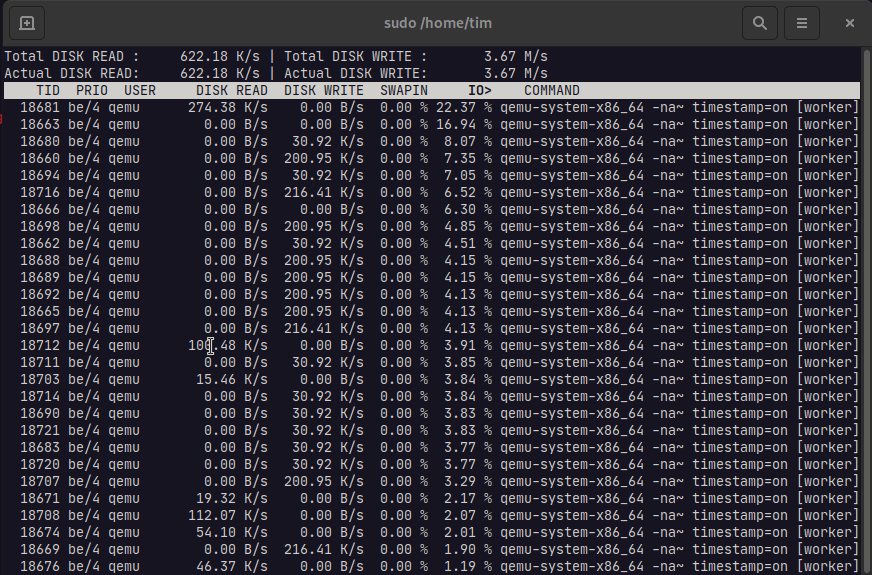Open the terminal search icon
This screenshot has width=872, height=575.
point(760,23)
